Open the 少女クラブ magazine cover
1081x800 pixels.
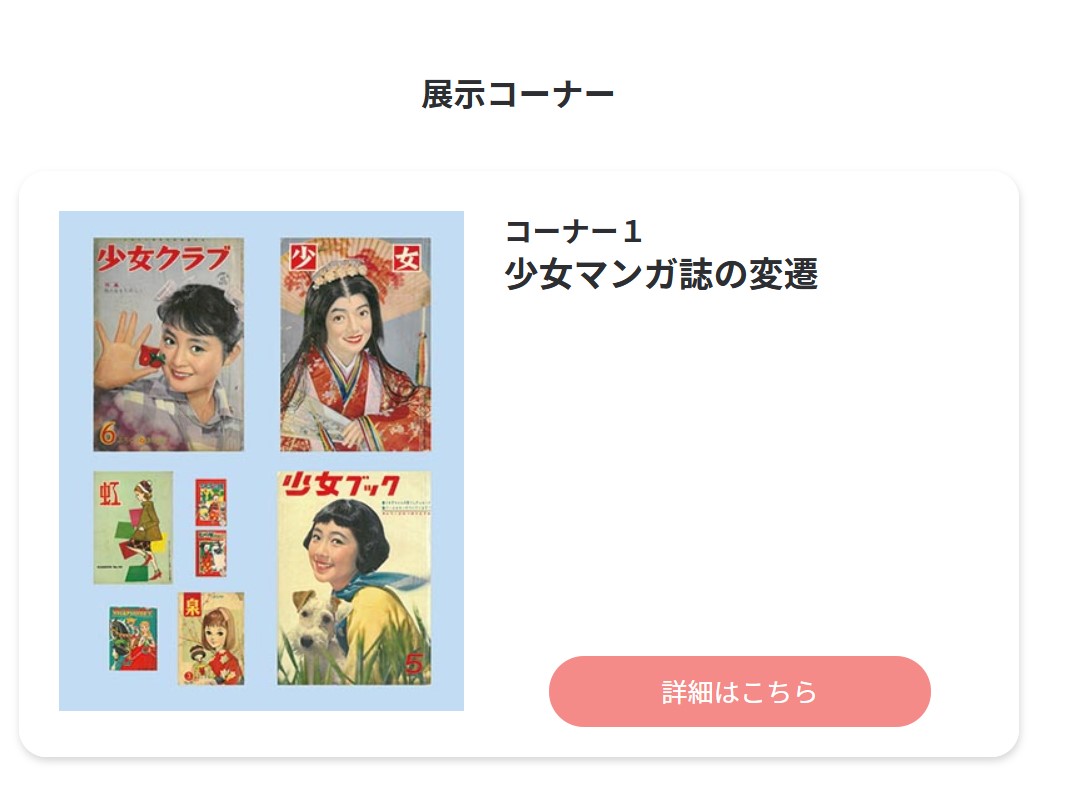pos(168,344)
